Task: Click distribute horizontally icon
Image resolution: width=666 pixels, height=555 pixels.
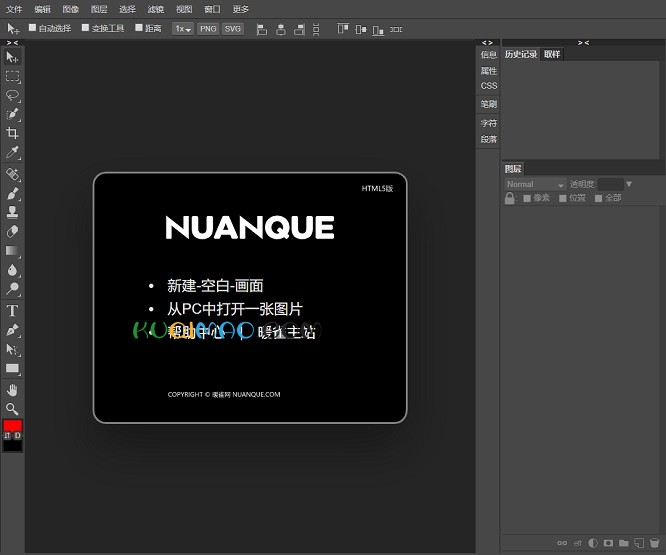Action: click(396, 29)
